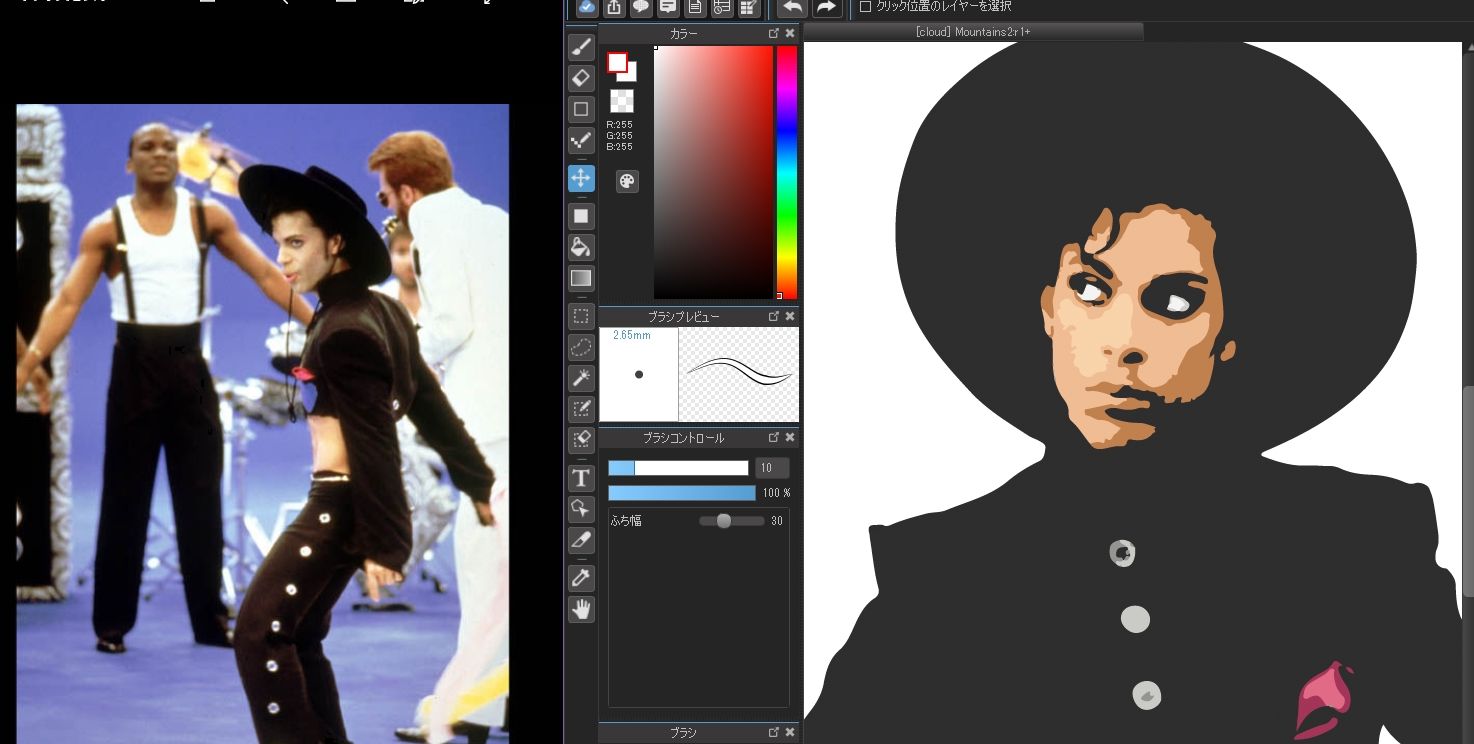Select the Divide frame tool

pyautogui.click(x=581, y=540)
